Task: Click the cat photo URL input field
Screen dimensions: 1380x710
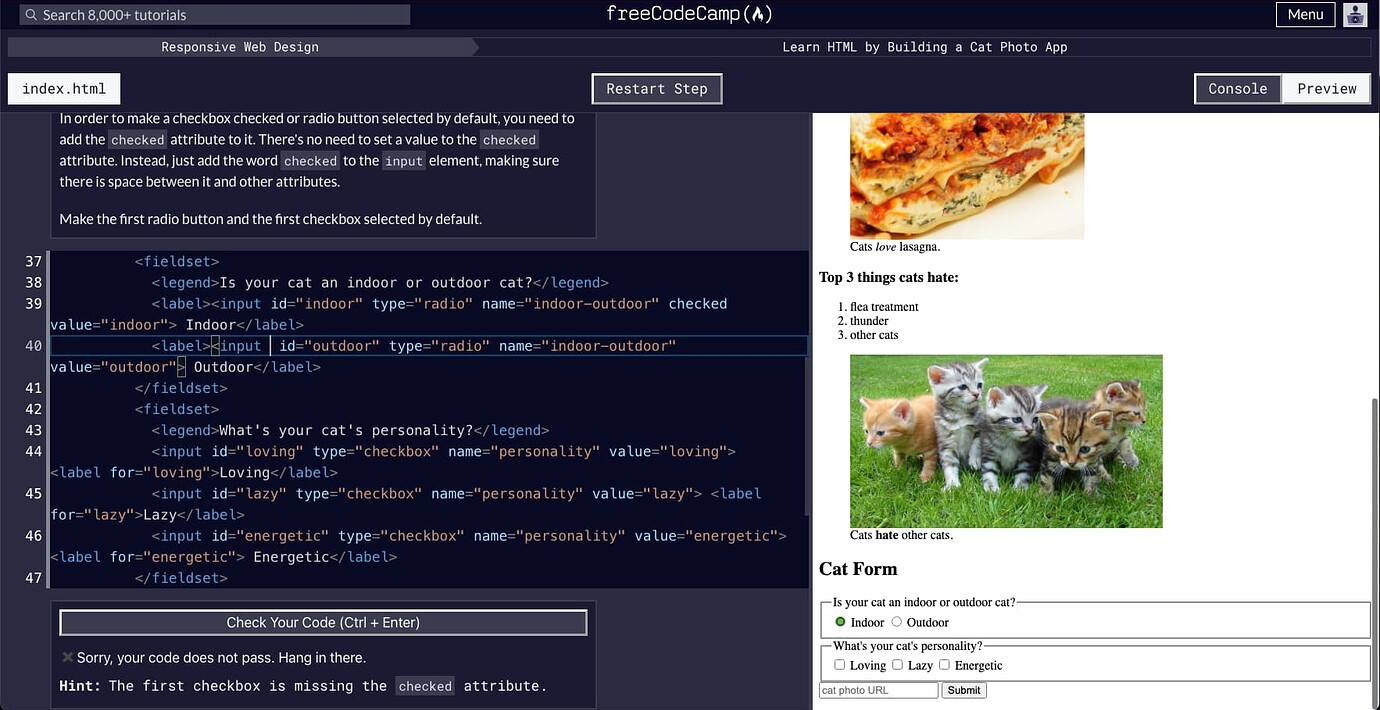Action: (878, 690)
